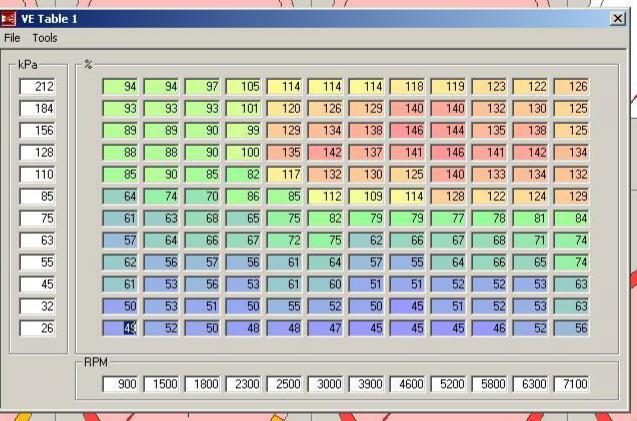Select VE cell 81 in the 75 kPa row
The height and width of the screenshot is (421, 637).
[531, 218]
